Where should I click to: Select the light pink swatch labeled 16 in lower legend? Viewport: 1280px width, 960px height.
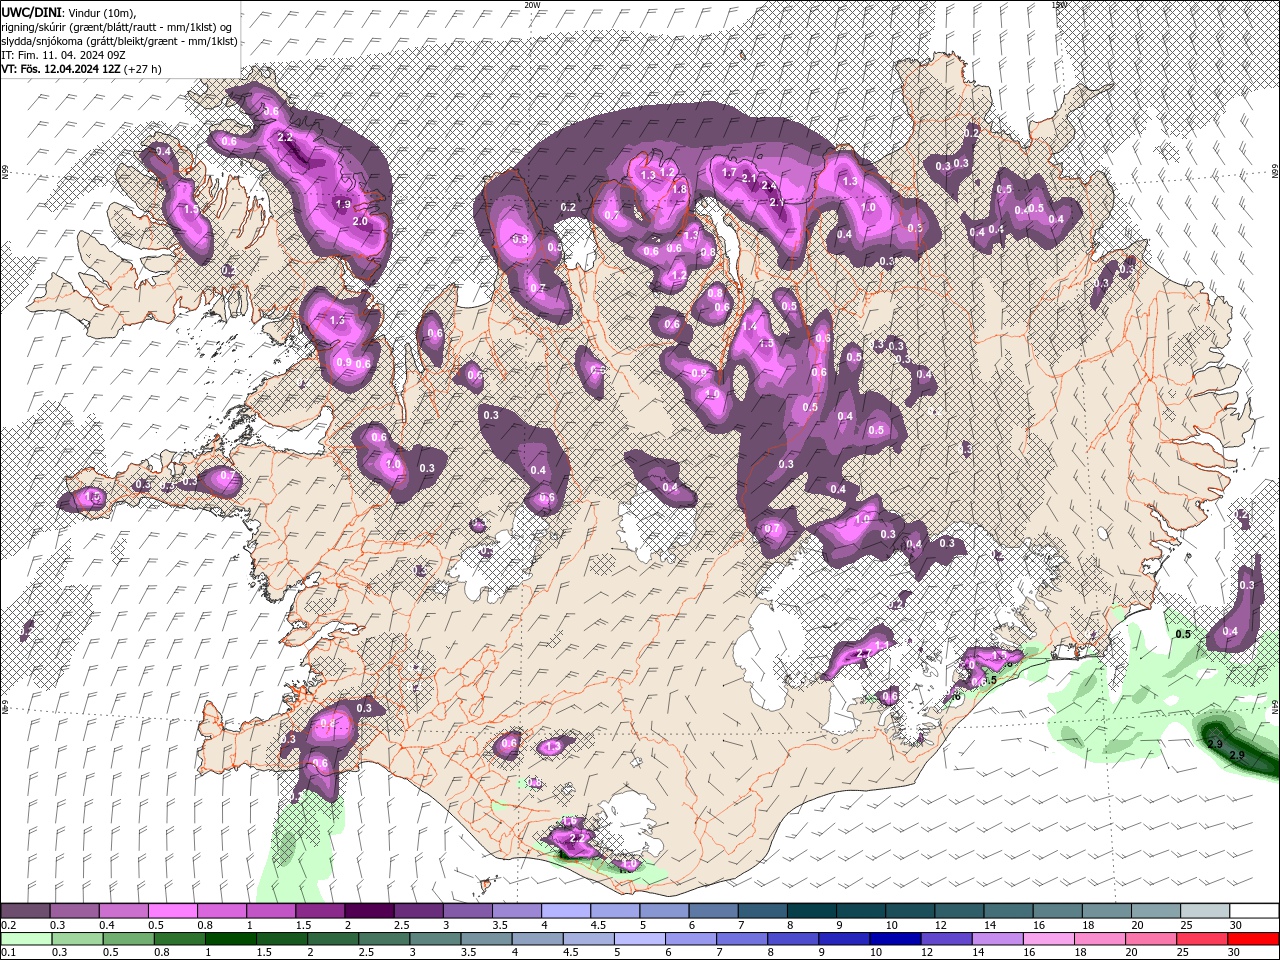(1047, 938)
